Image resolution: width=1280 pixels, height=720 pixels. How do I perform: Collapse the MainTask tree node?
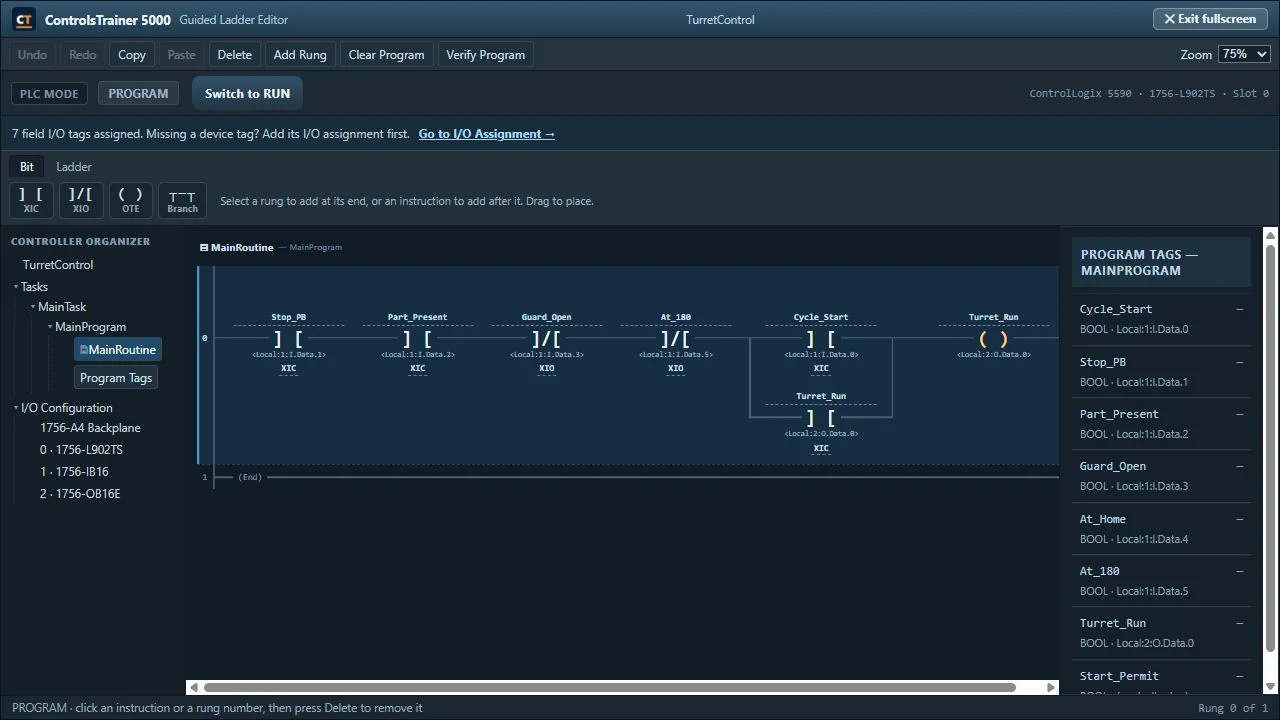click(33, 307)
